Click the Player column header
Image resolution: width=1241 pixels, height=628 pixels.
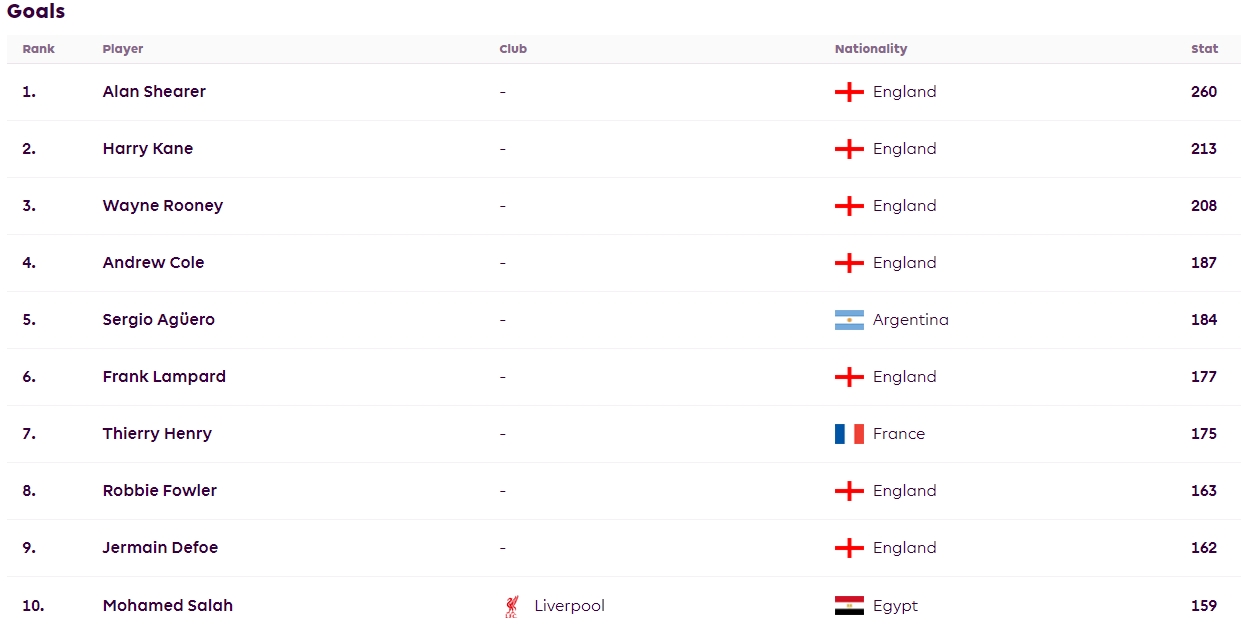(123, 49)
